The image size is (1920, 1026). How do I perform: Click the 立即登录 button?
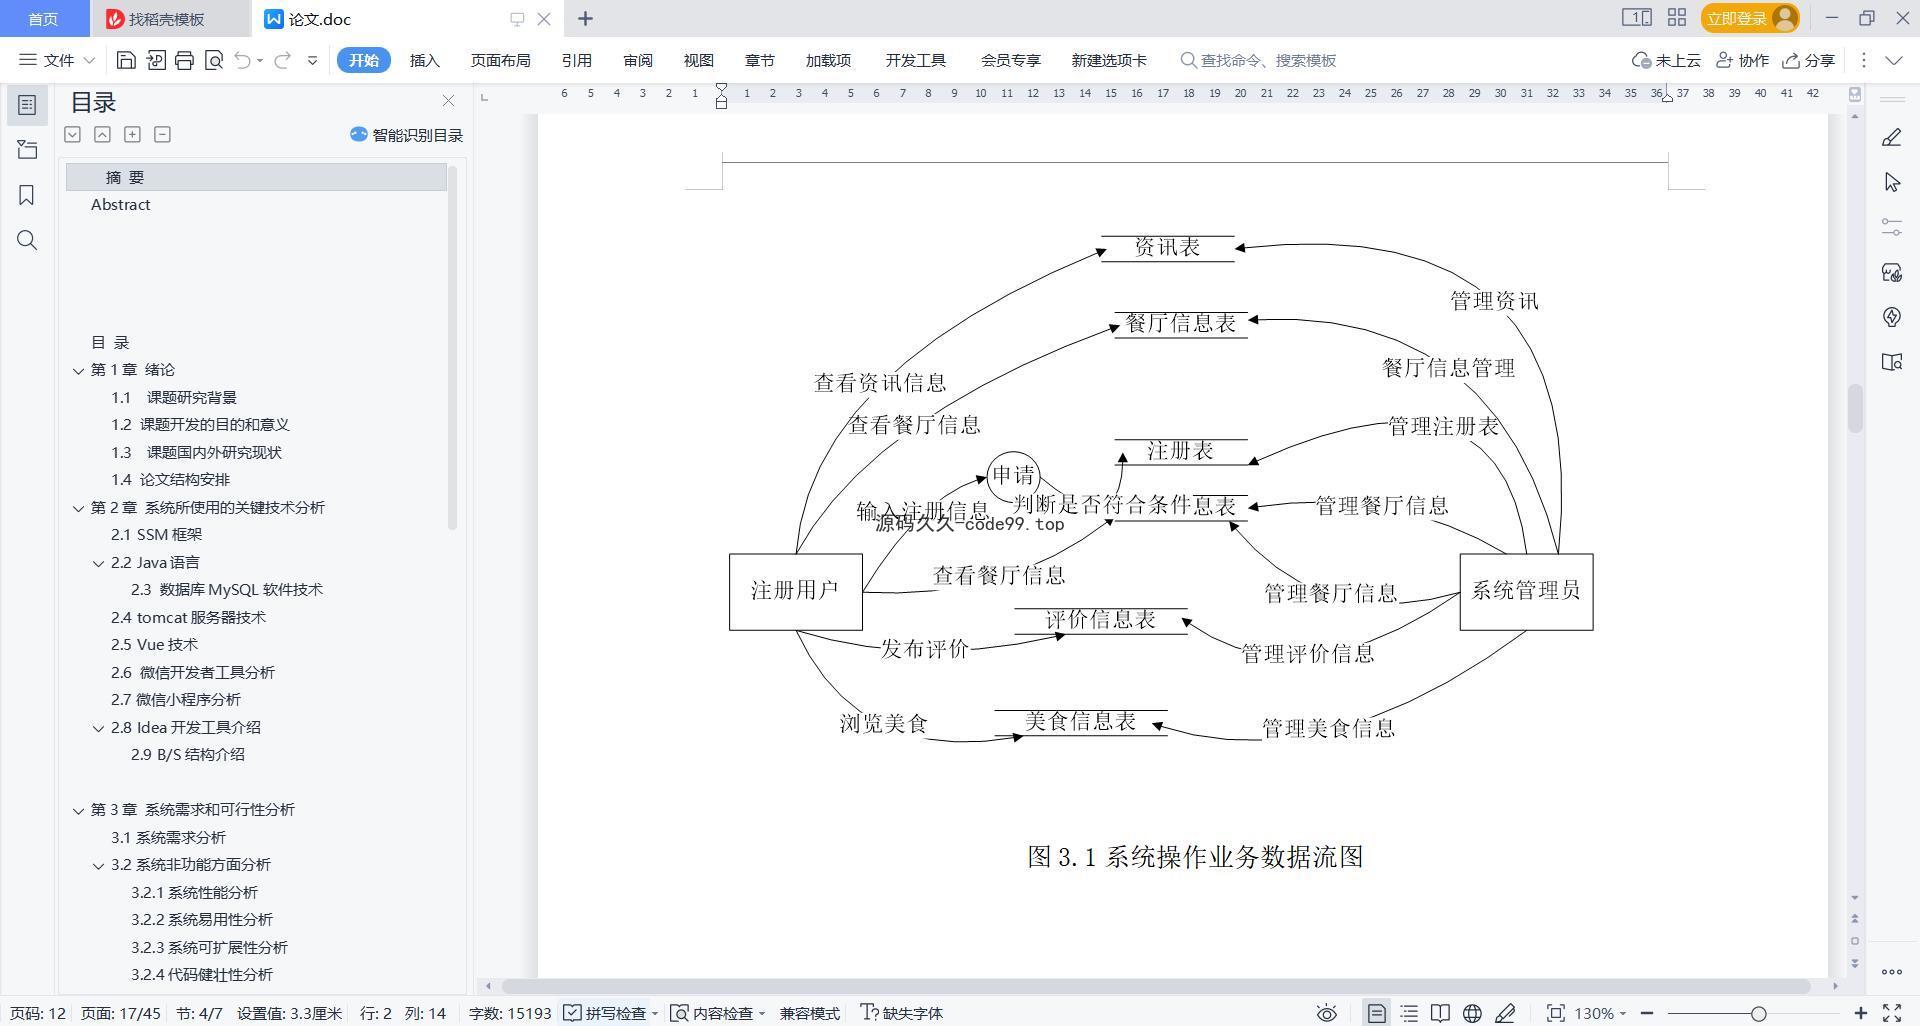[x=1750, y=18]
